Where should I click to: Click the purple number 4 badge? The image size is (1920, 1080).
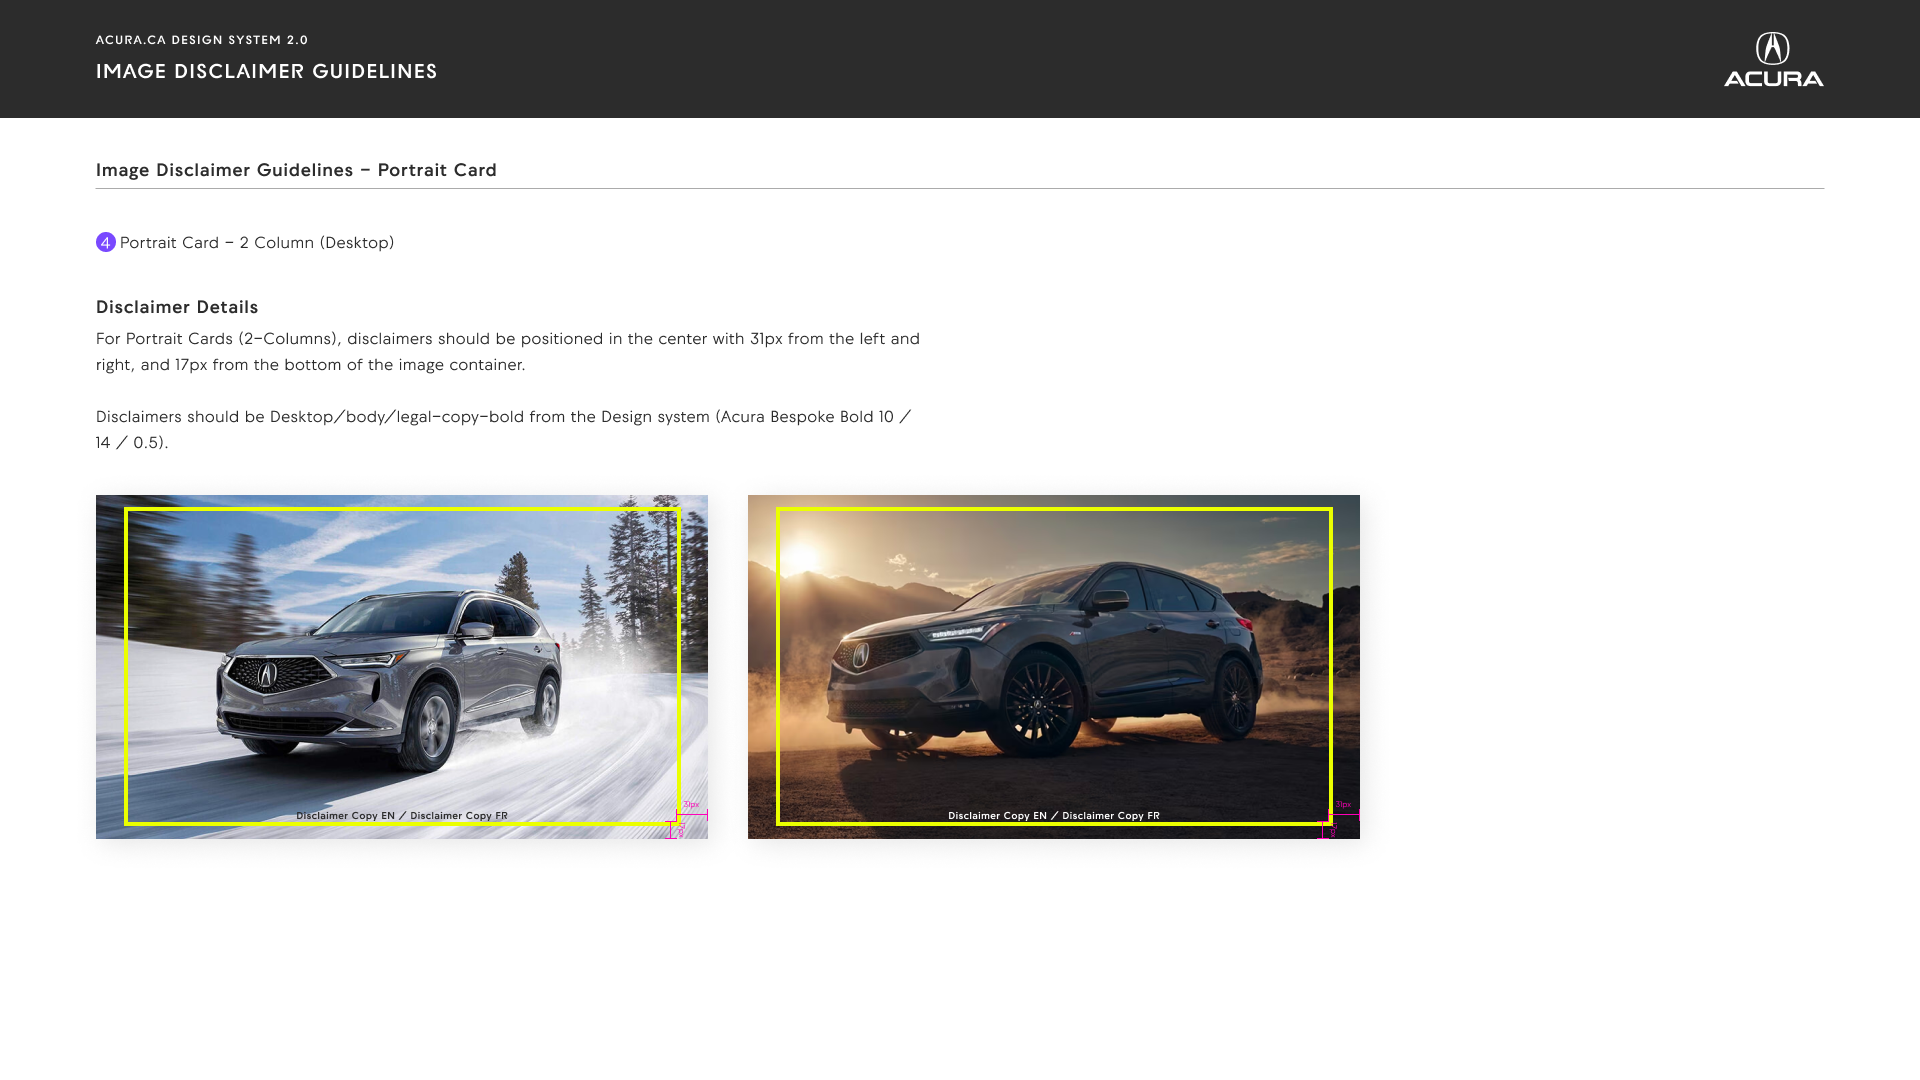[x=106, y=242]
